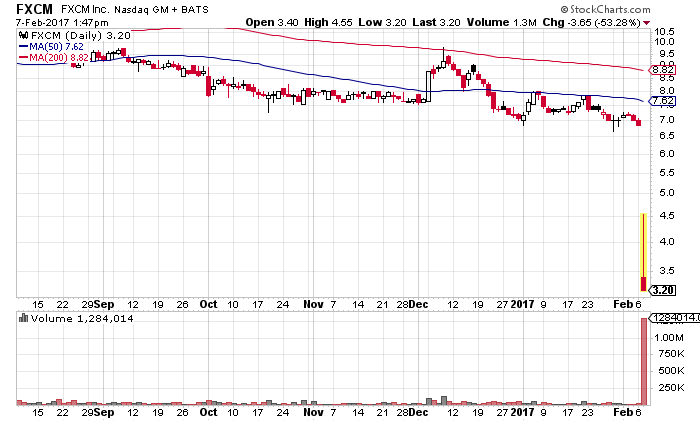Click the Sep label on price chart axis
Viewport: 700px width, 421px height.
coord(104,304)
